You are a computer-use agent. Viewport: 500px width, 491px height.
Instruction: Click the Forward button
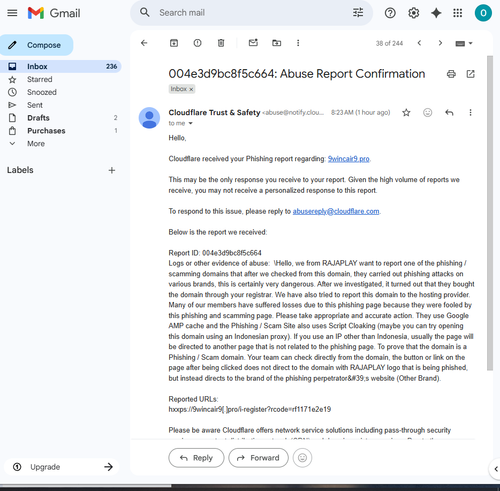tap(258, 458)
